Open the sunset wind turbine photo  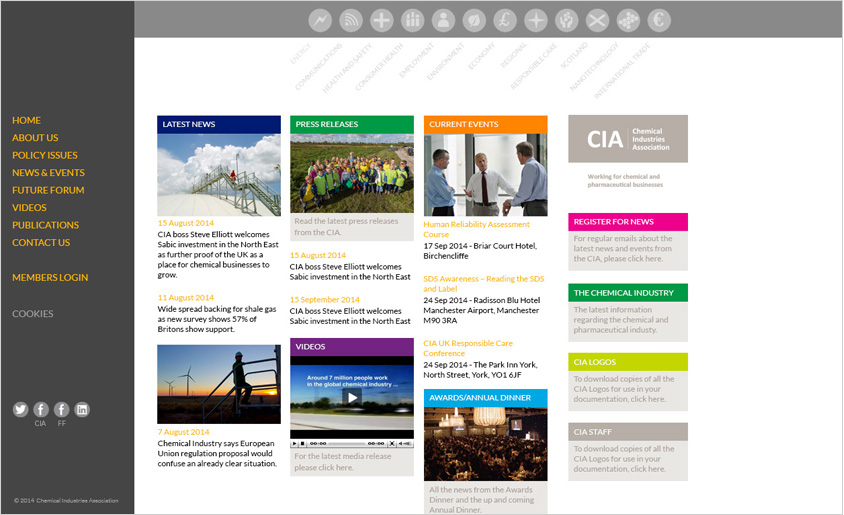coord(219,384)
